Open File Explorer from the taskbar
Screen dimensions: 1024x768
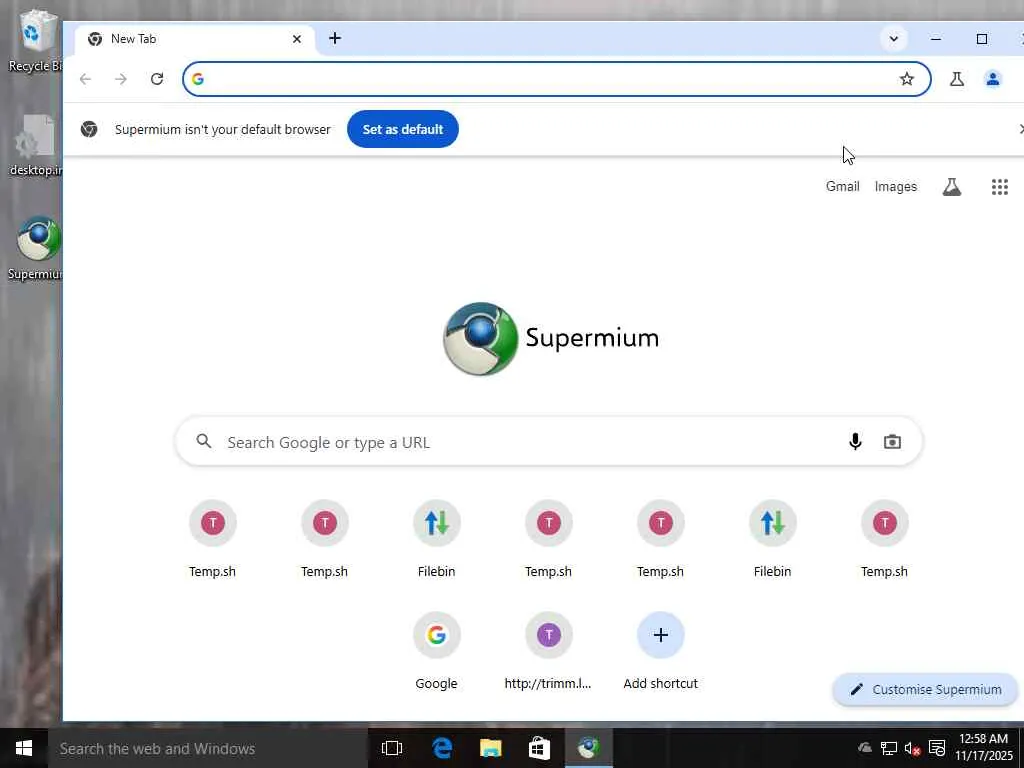(490, 748)
